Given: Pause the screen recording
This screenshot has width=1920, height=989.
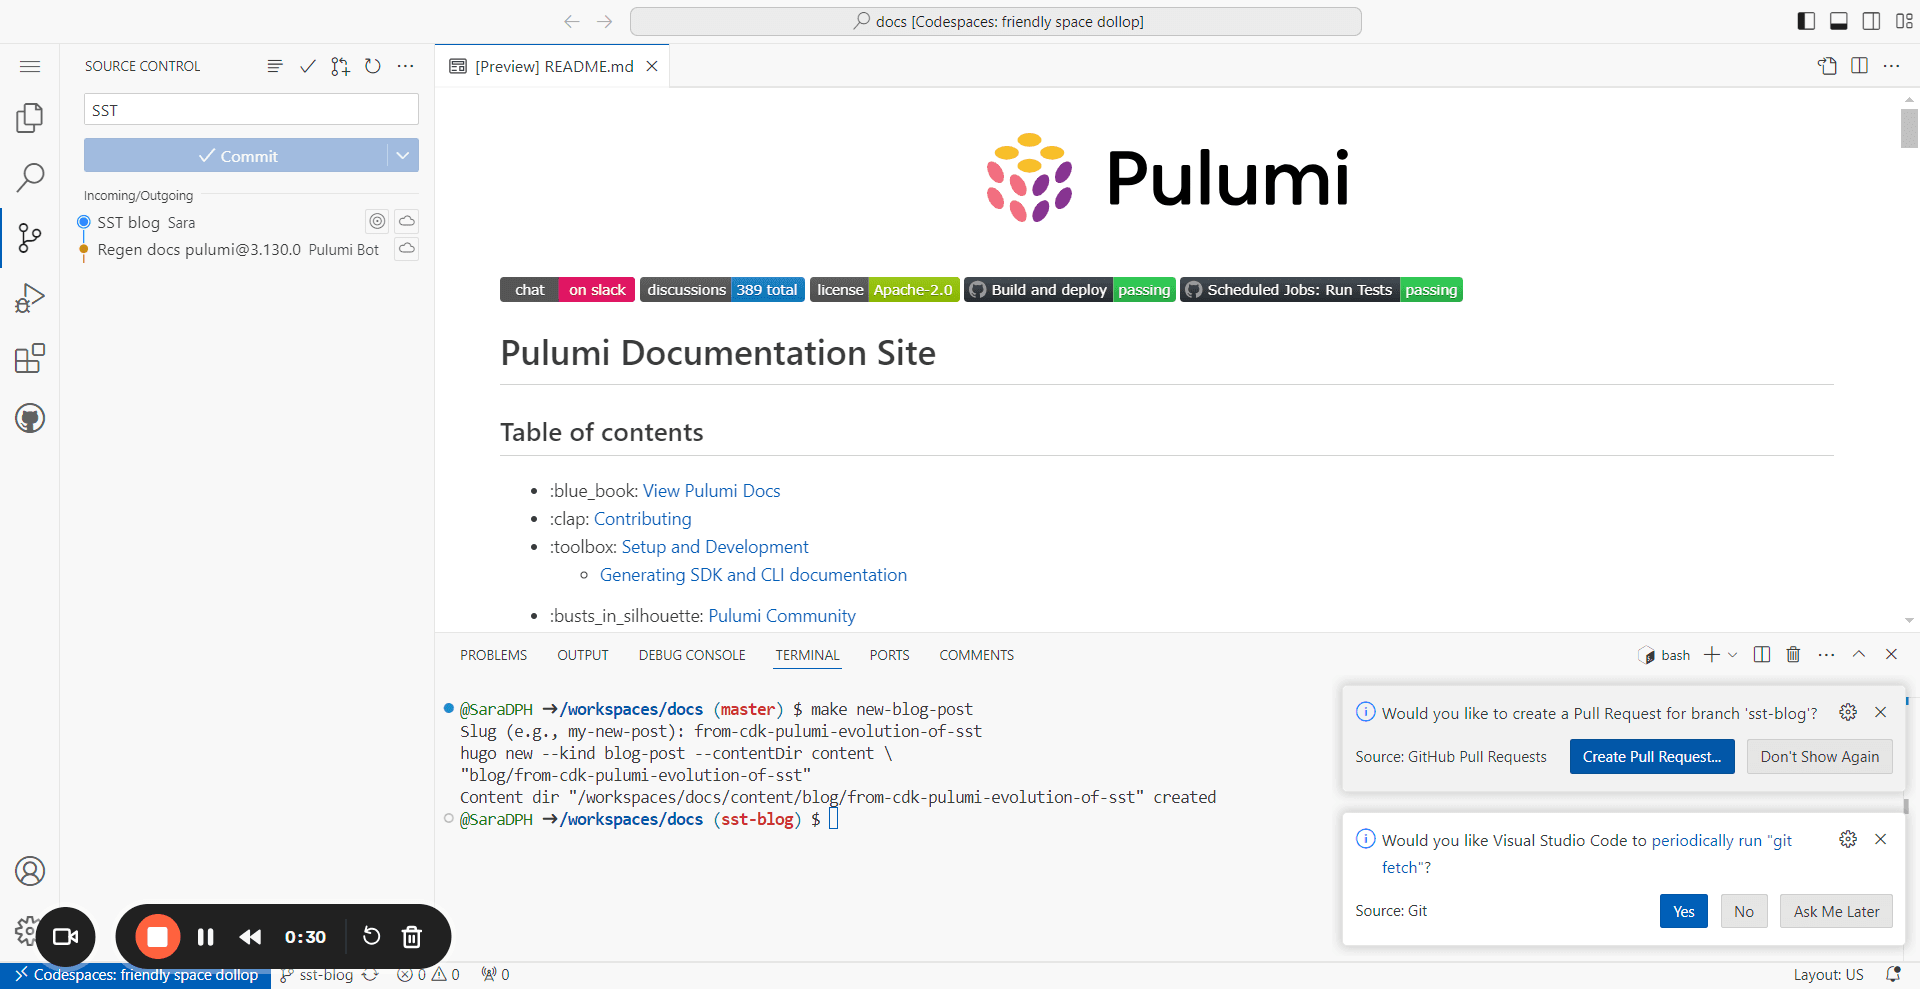Looking at the screenshot, I should pyautogui.click(x=206, y=937).
